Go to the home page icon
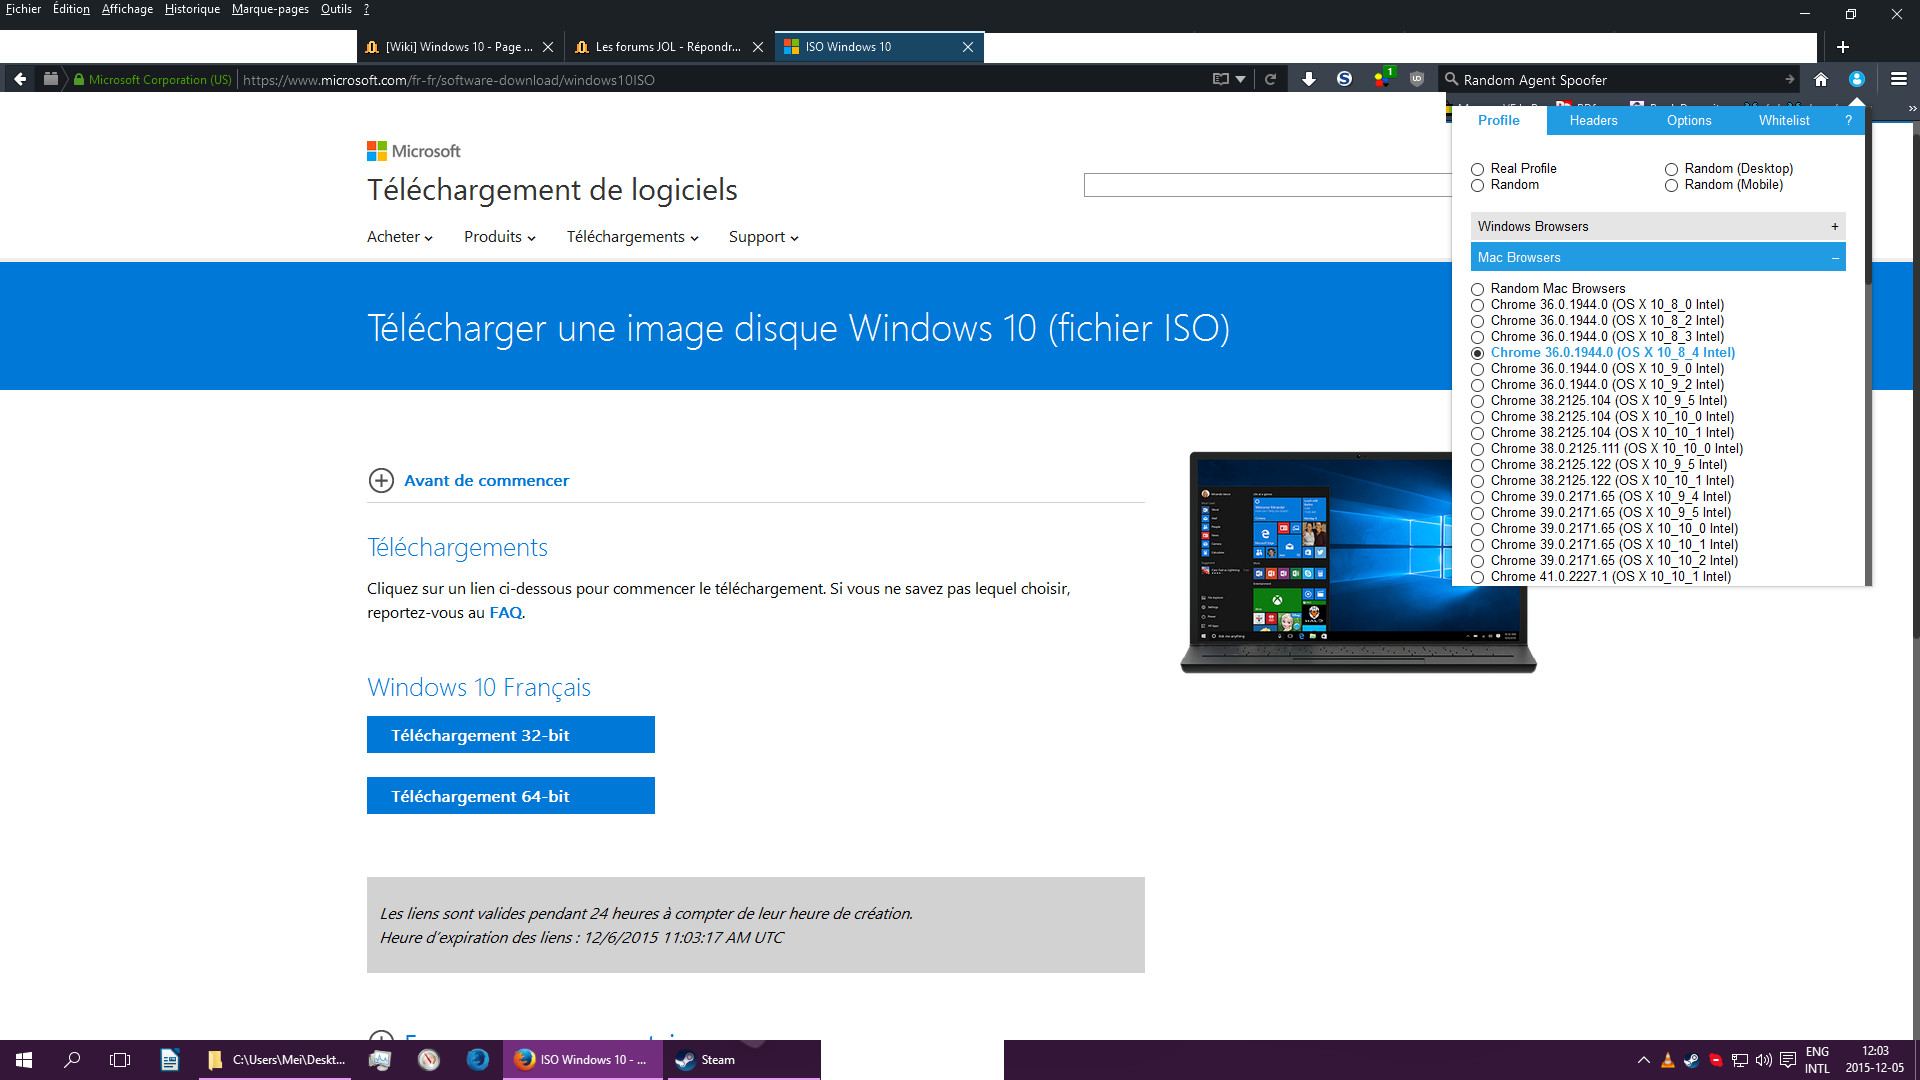 tap(1821, 79)
